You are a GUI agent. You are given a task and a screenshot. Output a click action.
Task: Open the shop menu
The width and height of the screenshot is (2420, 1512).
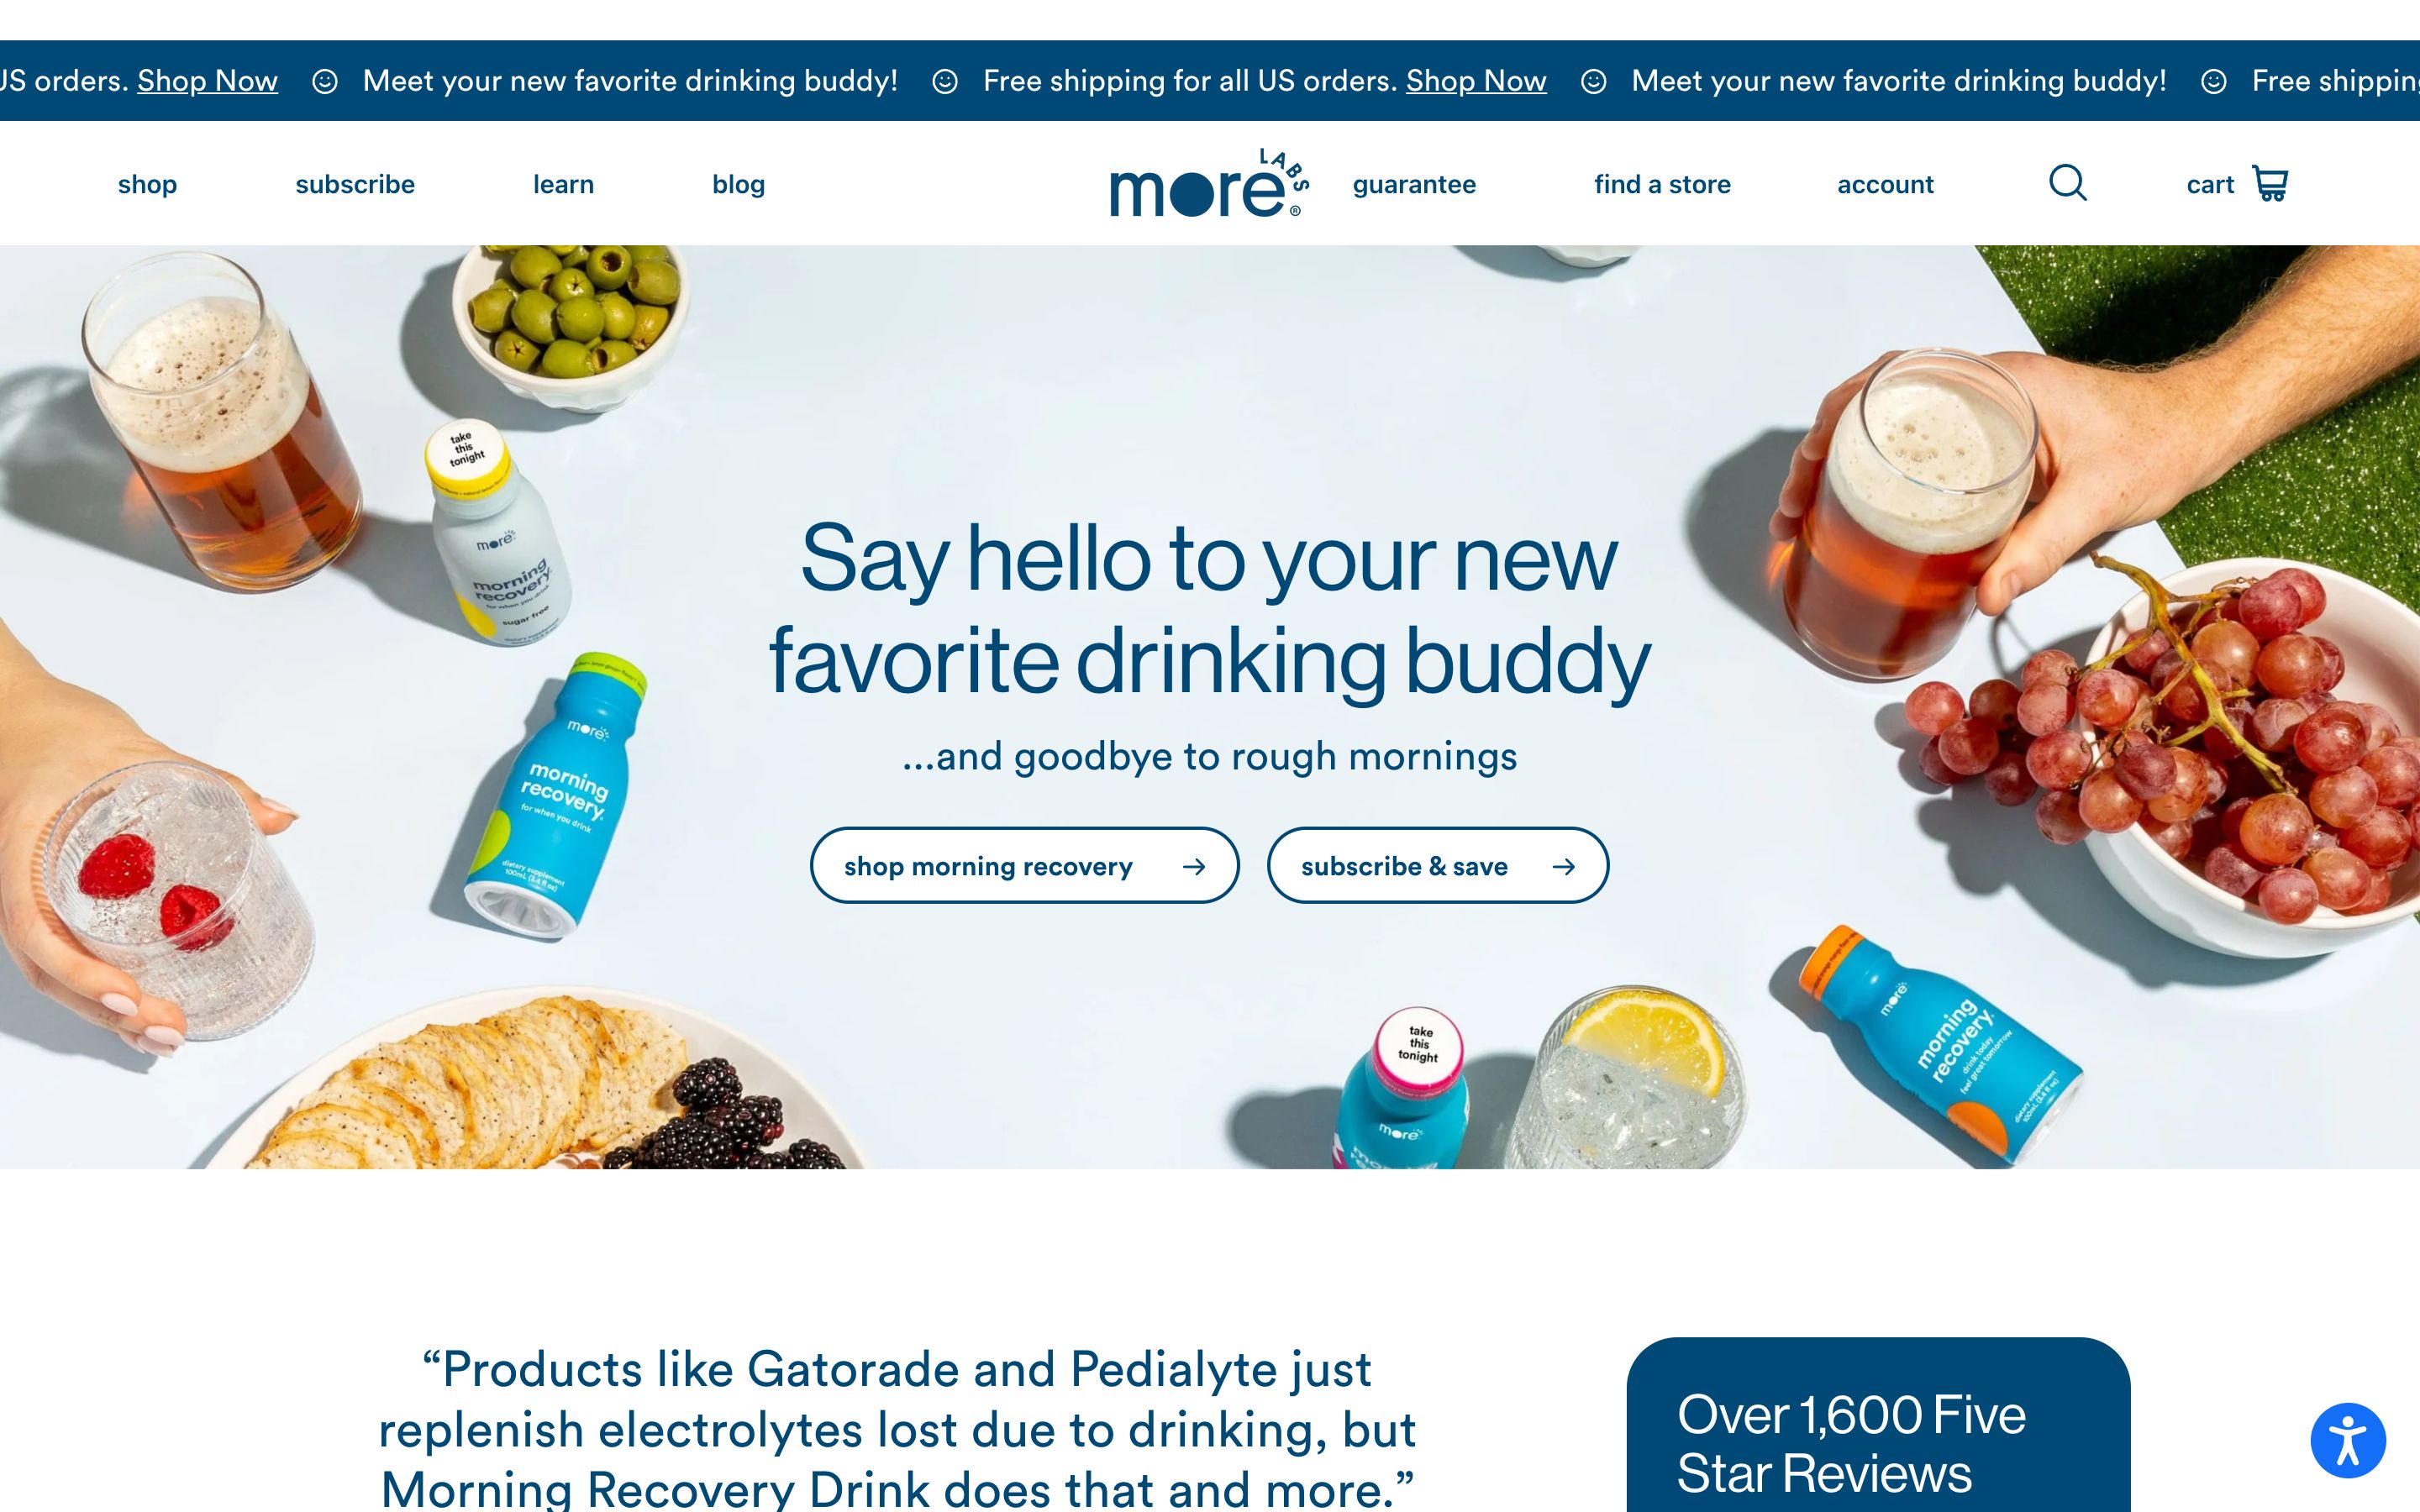147,184
